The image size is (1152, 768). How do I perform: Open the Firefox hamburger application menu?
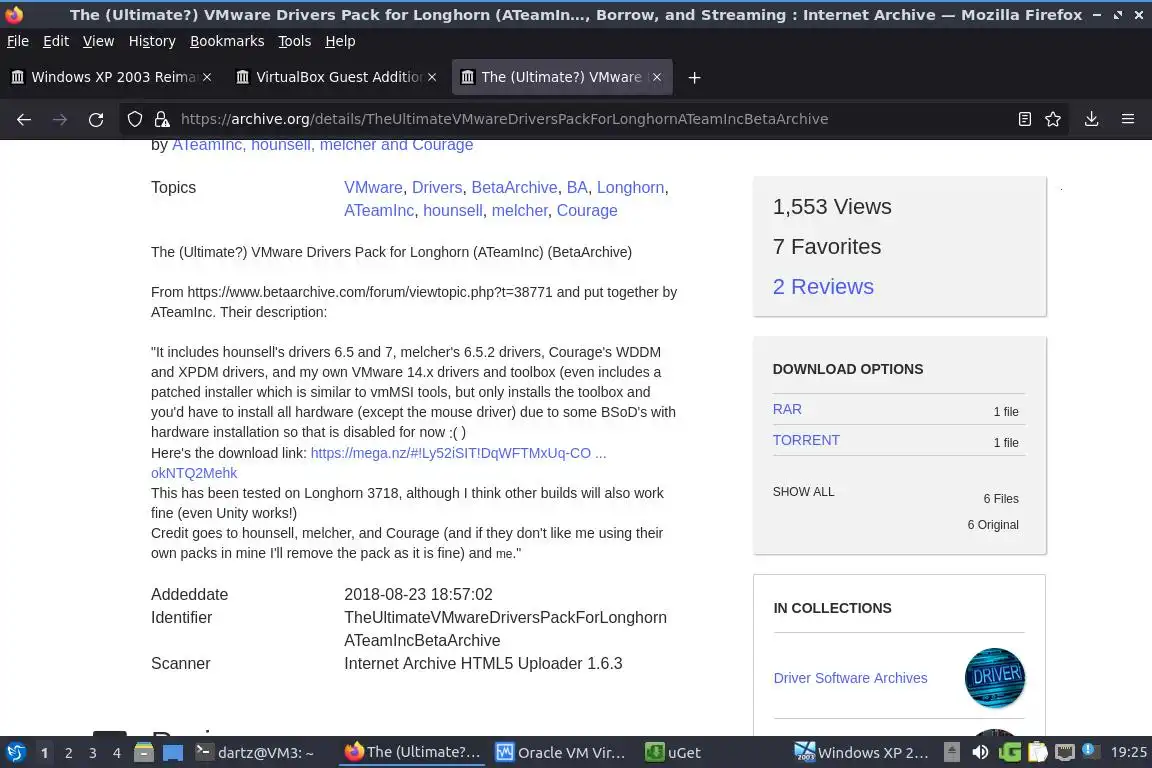[1128, 119]
